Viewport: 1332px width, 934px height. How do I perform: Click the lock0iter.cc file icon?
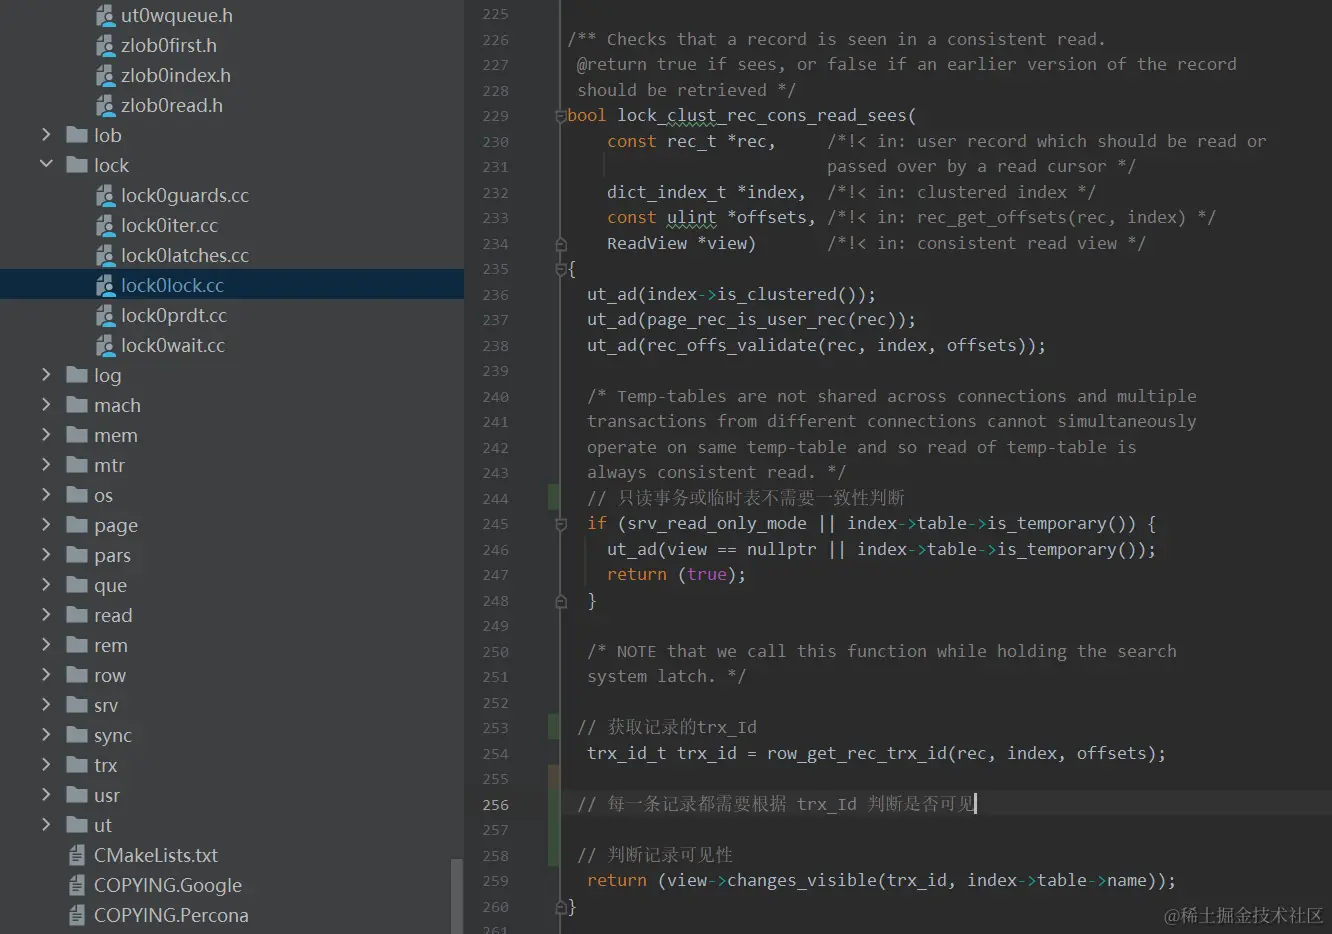point(105,225)
